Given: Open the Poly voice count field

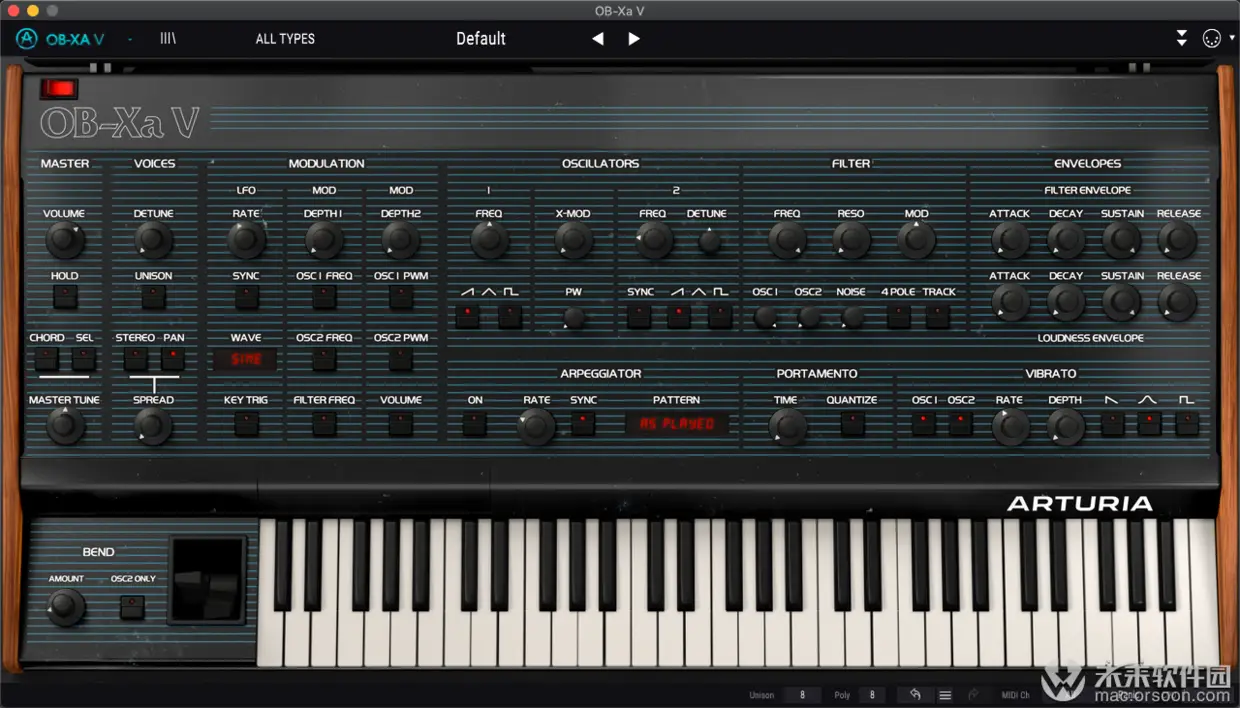Looking at the screenshot, I should pos(871,695).
